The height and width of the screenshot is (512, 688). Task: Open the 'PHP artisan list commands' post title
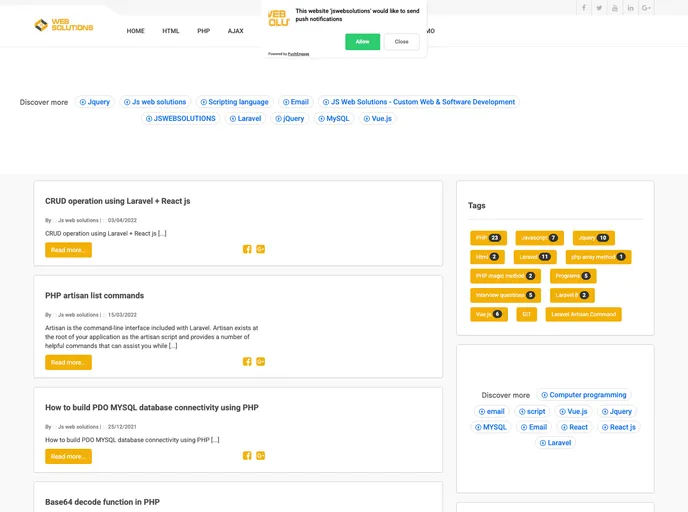94,295
